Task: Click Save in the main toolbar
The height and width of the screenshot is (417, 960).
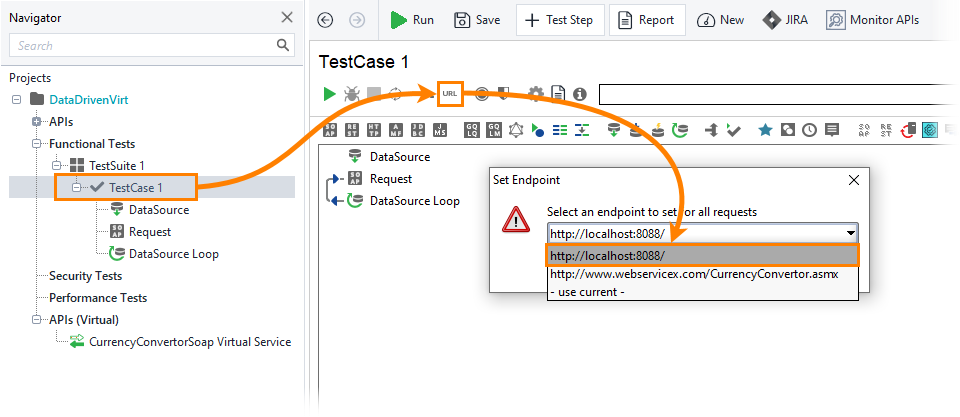Action: (477, 20)
